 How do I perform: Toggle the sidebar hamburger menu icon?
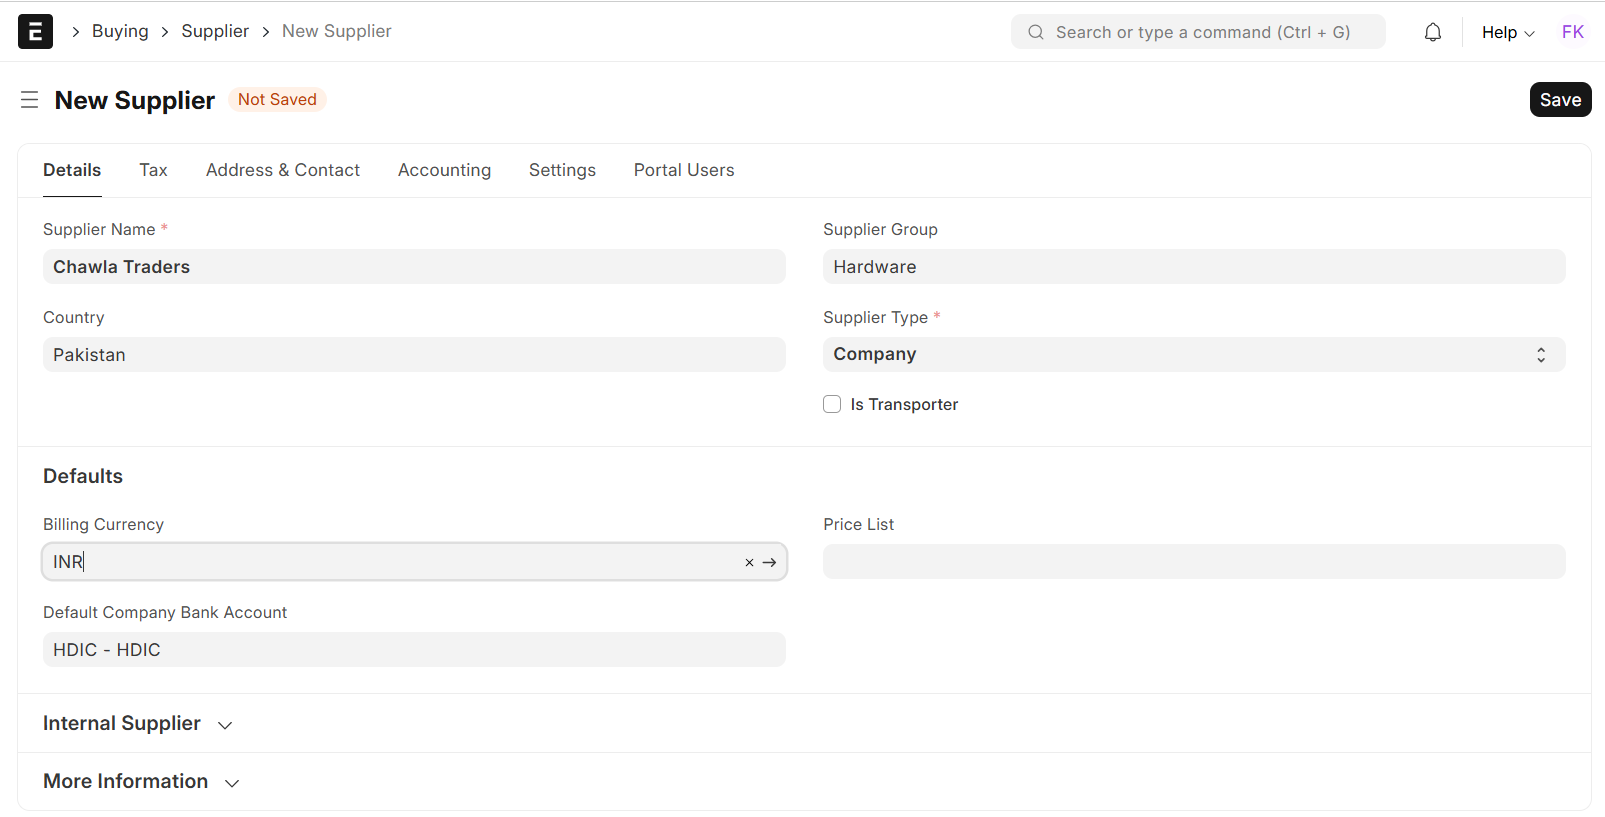[29, 100]
